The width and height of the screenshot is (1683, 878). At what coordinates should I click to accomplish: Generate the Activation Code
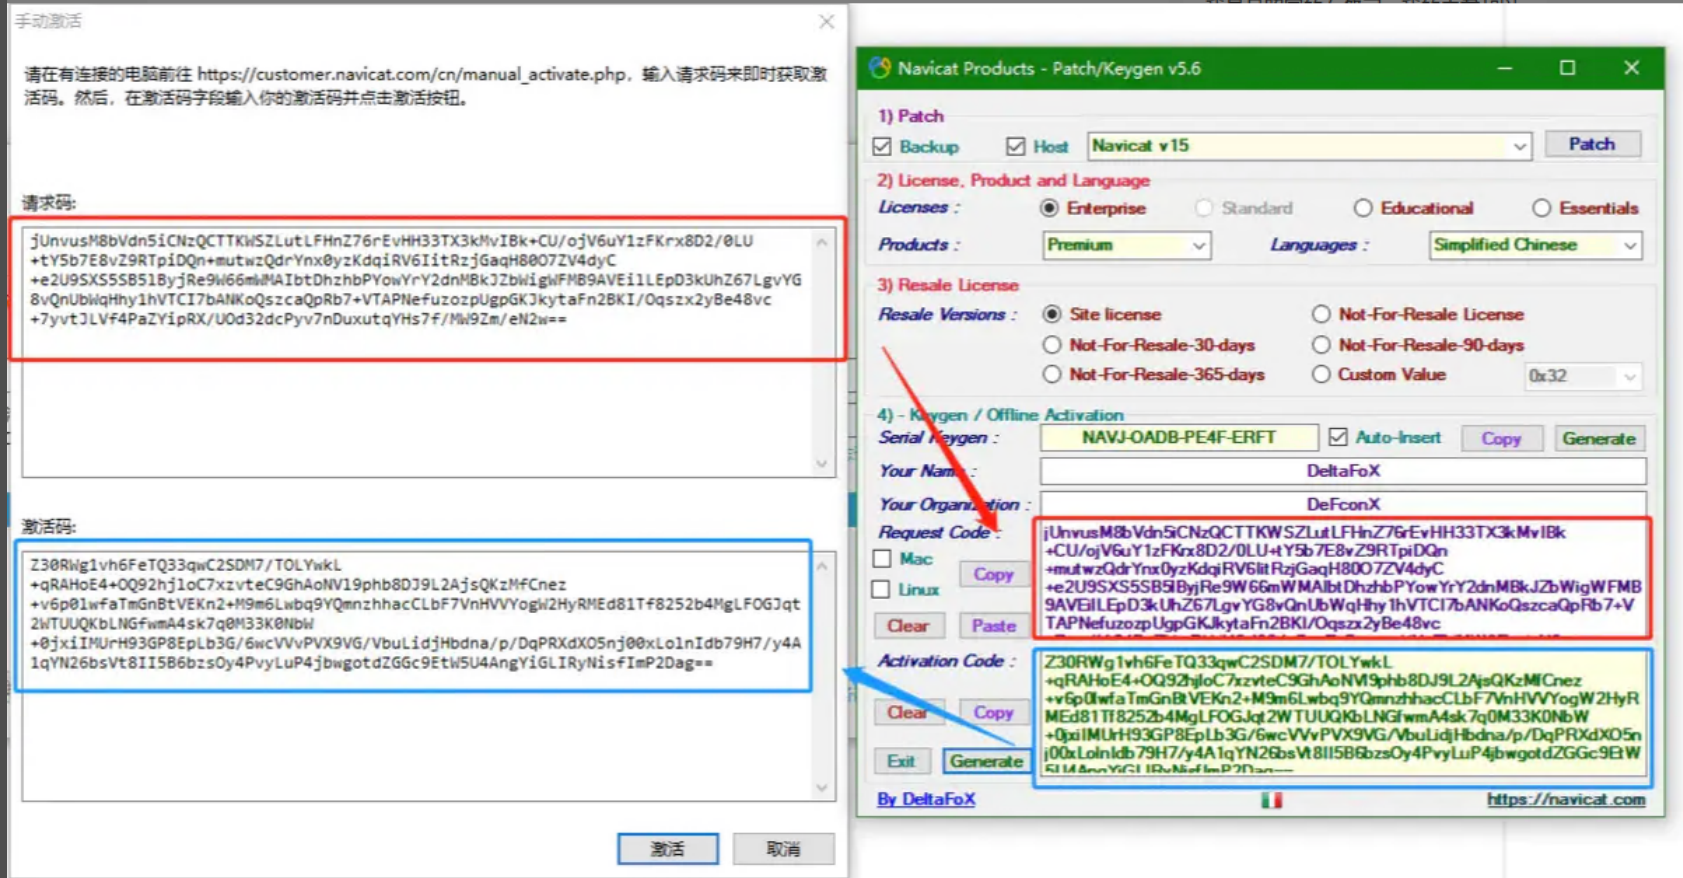coord(986,761)
